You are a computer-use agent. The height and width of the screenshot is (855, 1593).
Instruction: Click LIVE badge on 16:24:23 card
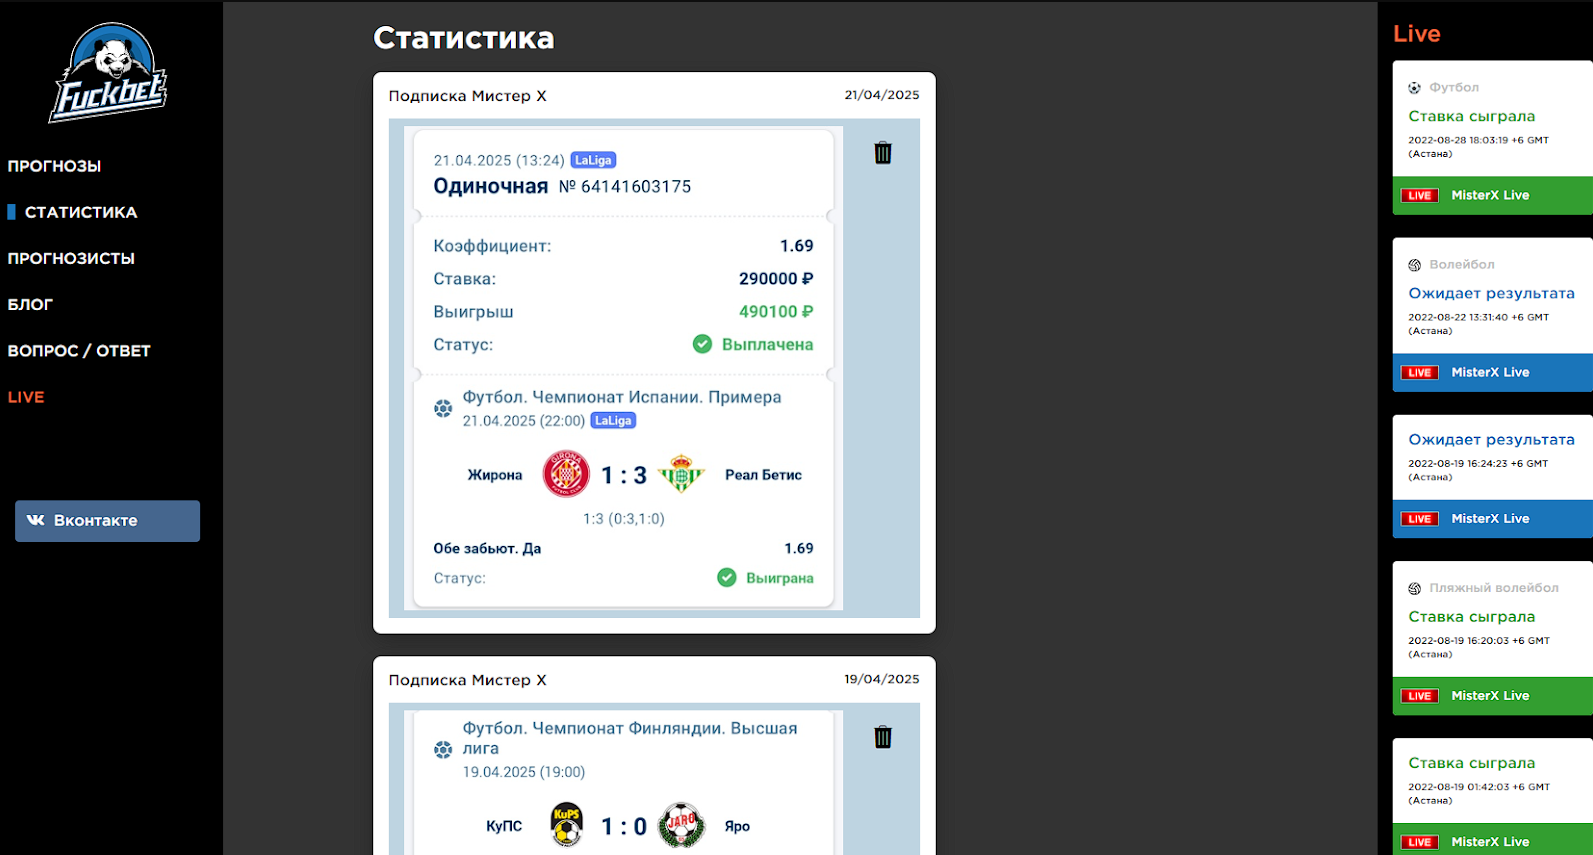tap(1420, 519)
